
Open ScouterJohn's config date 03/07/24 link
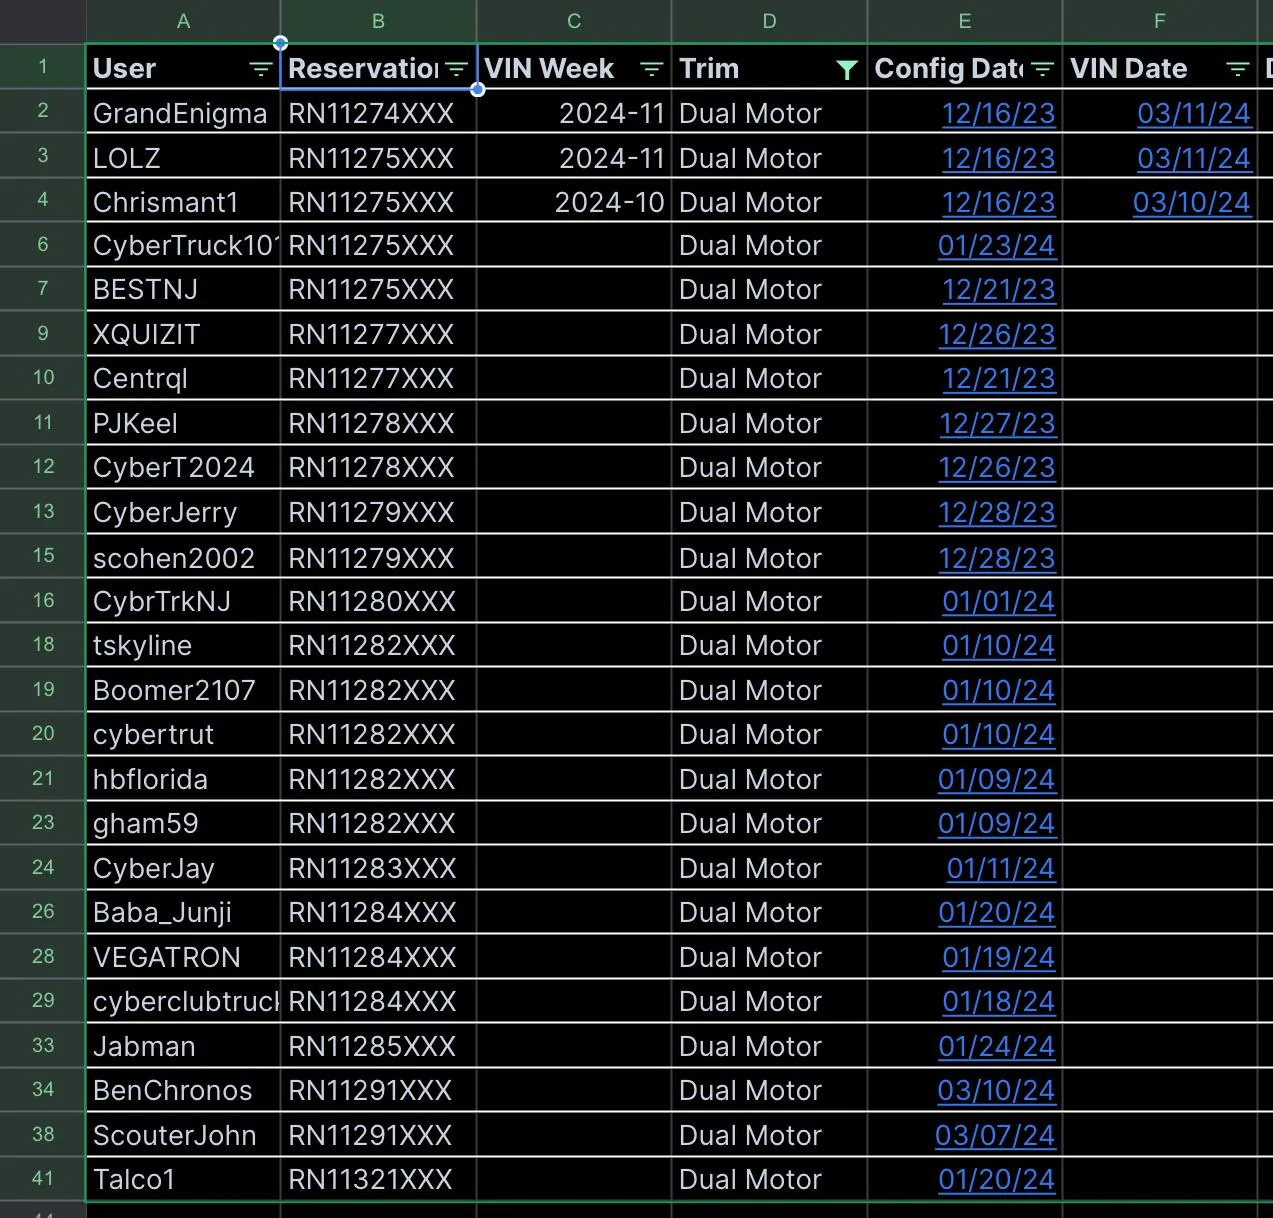(x=995, y=1136)
